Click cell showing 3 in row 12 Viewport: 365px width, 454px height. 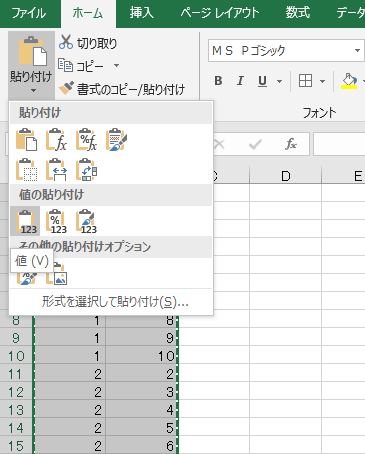point(141,392)
